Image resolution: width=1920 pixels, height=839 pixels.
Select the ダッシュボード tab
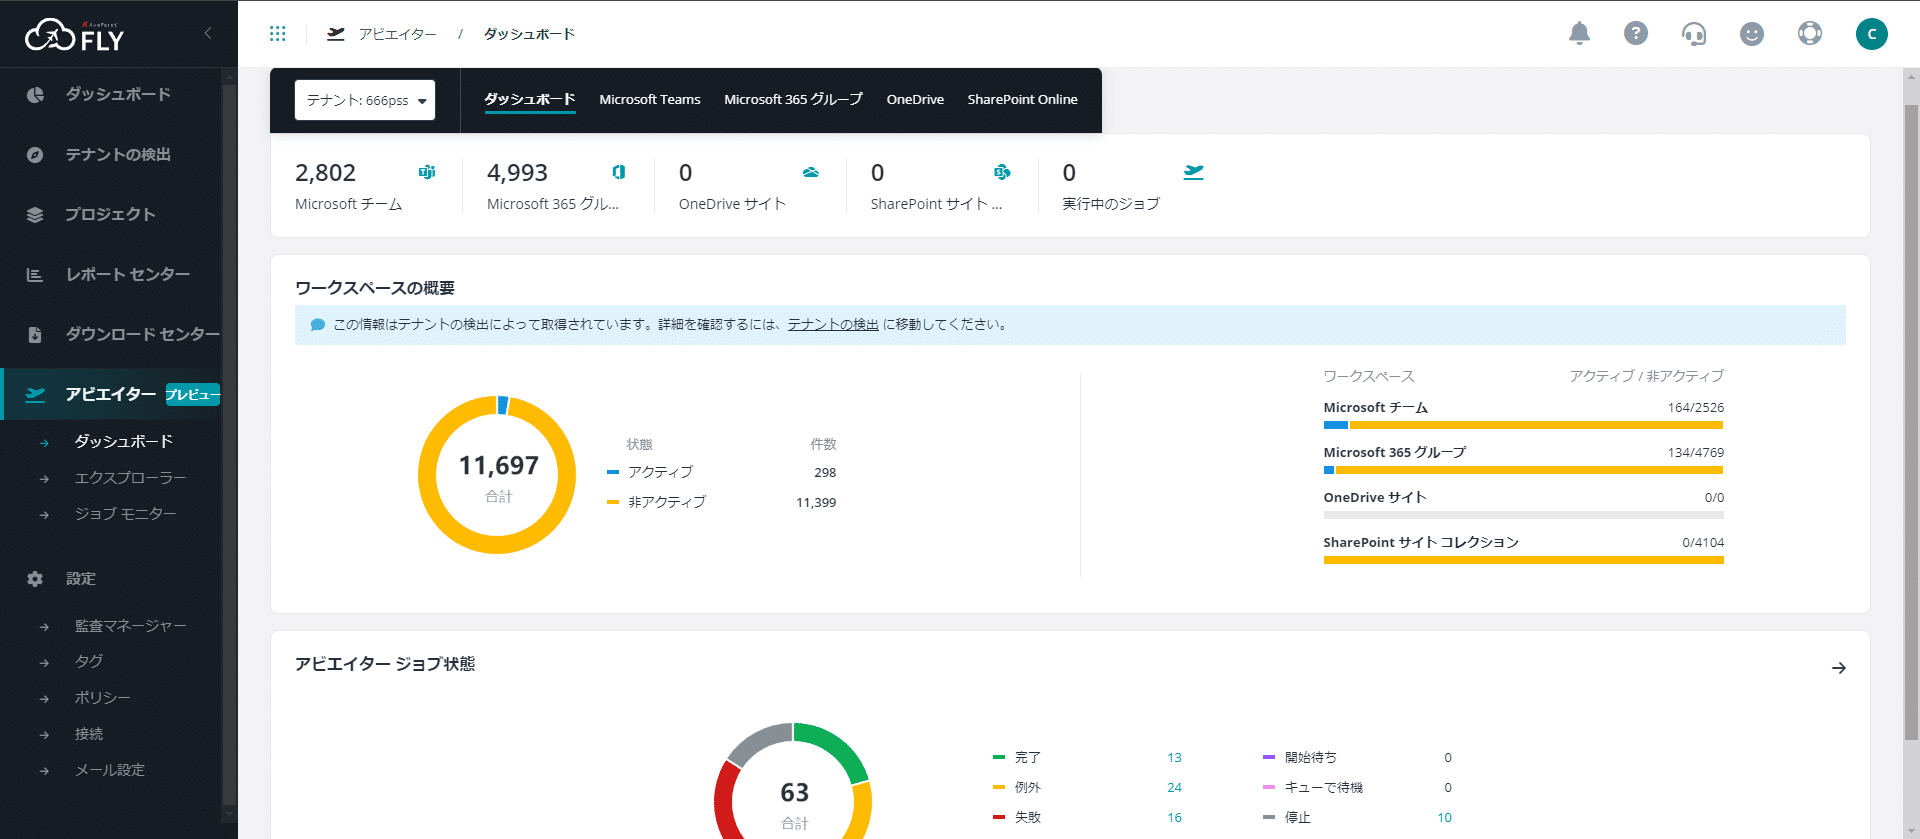click(530, 99)
